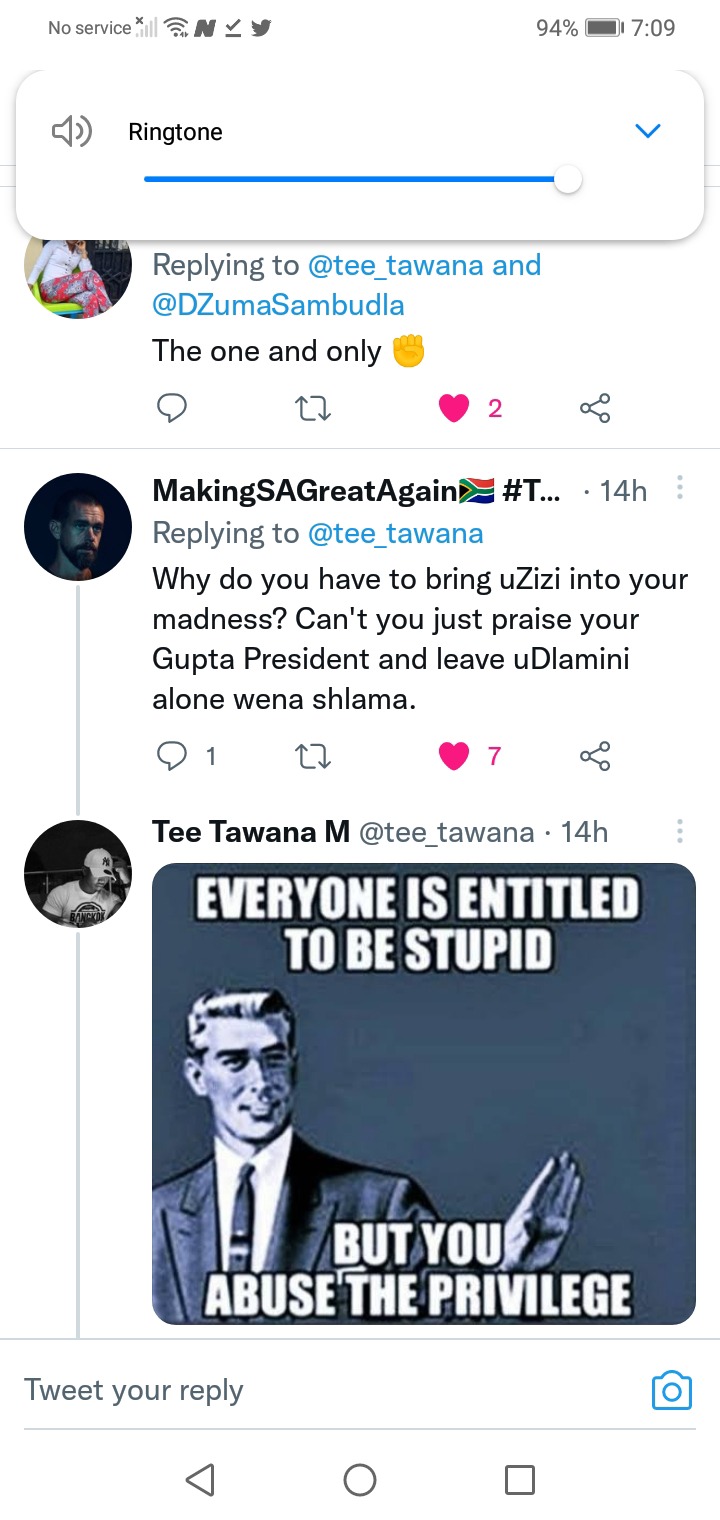Share the "The one and only" tweet
Viewport: 720px width, 1520px height.
point(595,408)
